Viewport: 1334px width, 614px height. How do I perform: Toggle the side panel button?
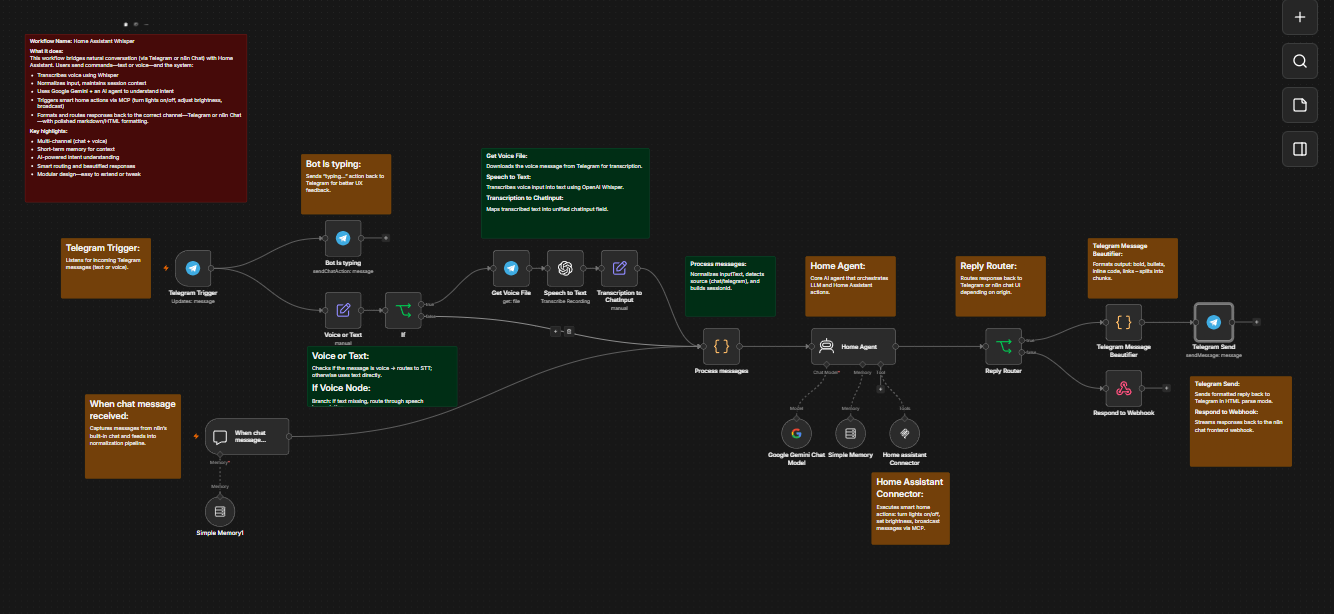(x=1300, y=149)
